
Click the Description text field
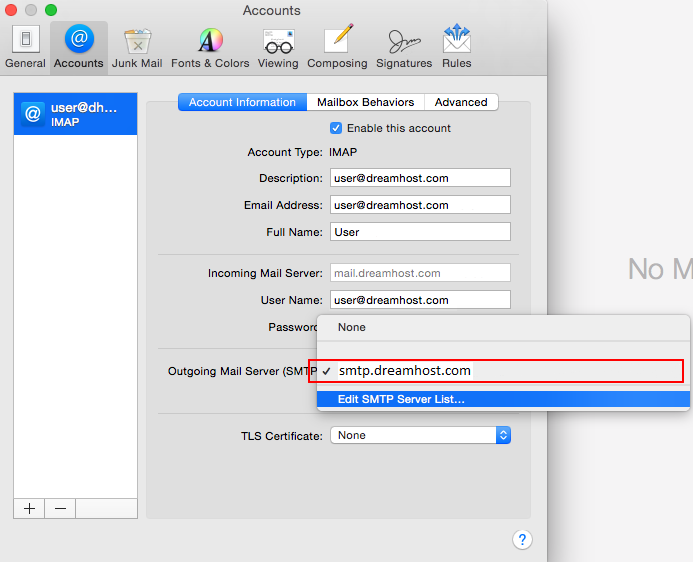coord(420,178)
